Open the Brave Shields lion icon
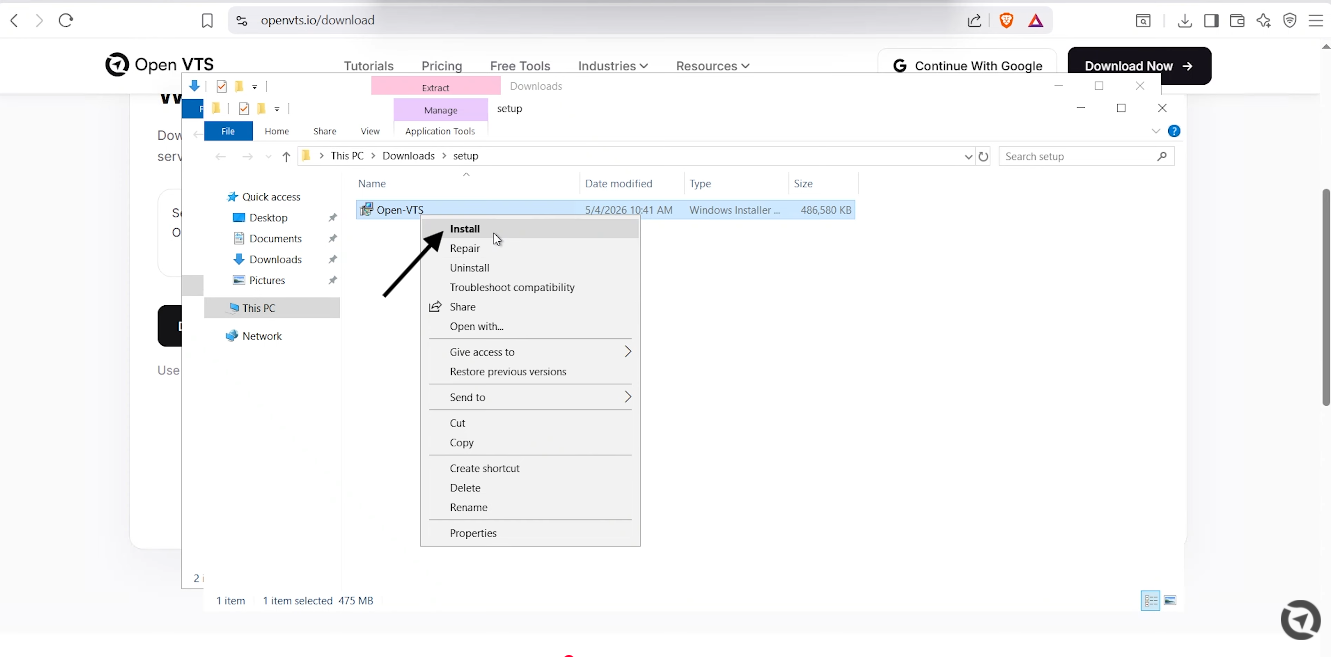1331x657 pixels. [x=1006, y=20]
